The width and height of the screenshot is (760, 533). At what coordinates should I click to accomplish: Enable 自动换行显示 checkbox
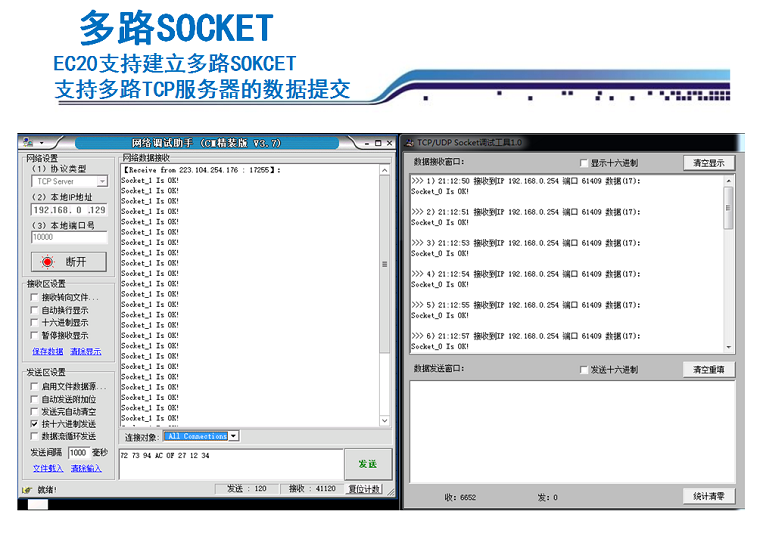click(34, 310)
